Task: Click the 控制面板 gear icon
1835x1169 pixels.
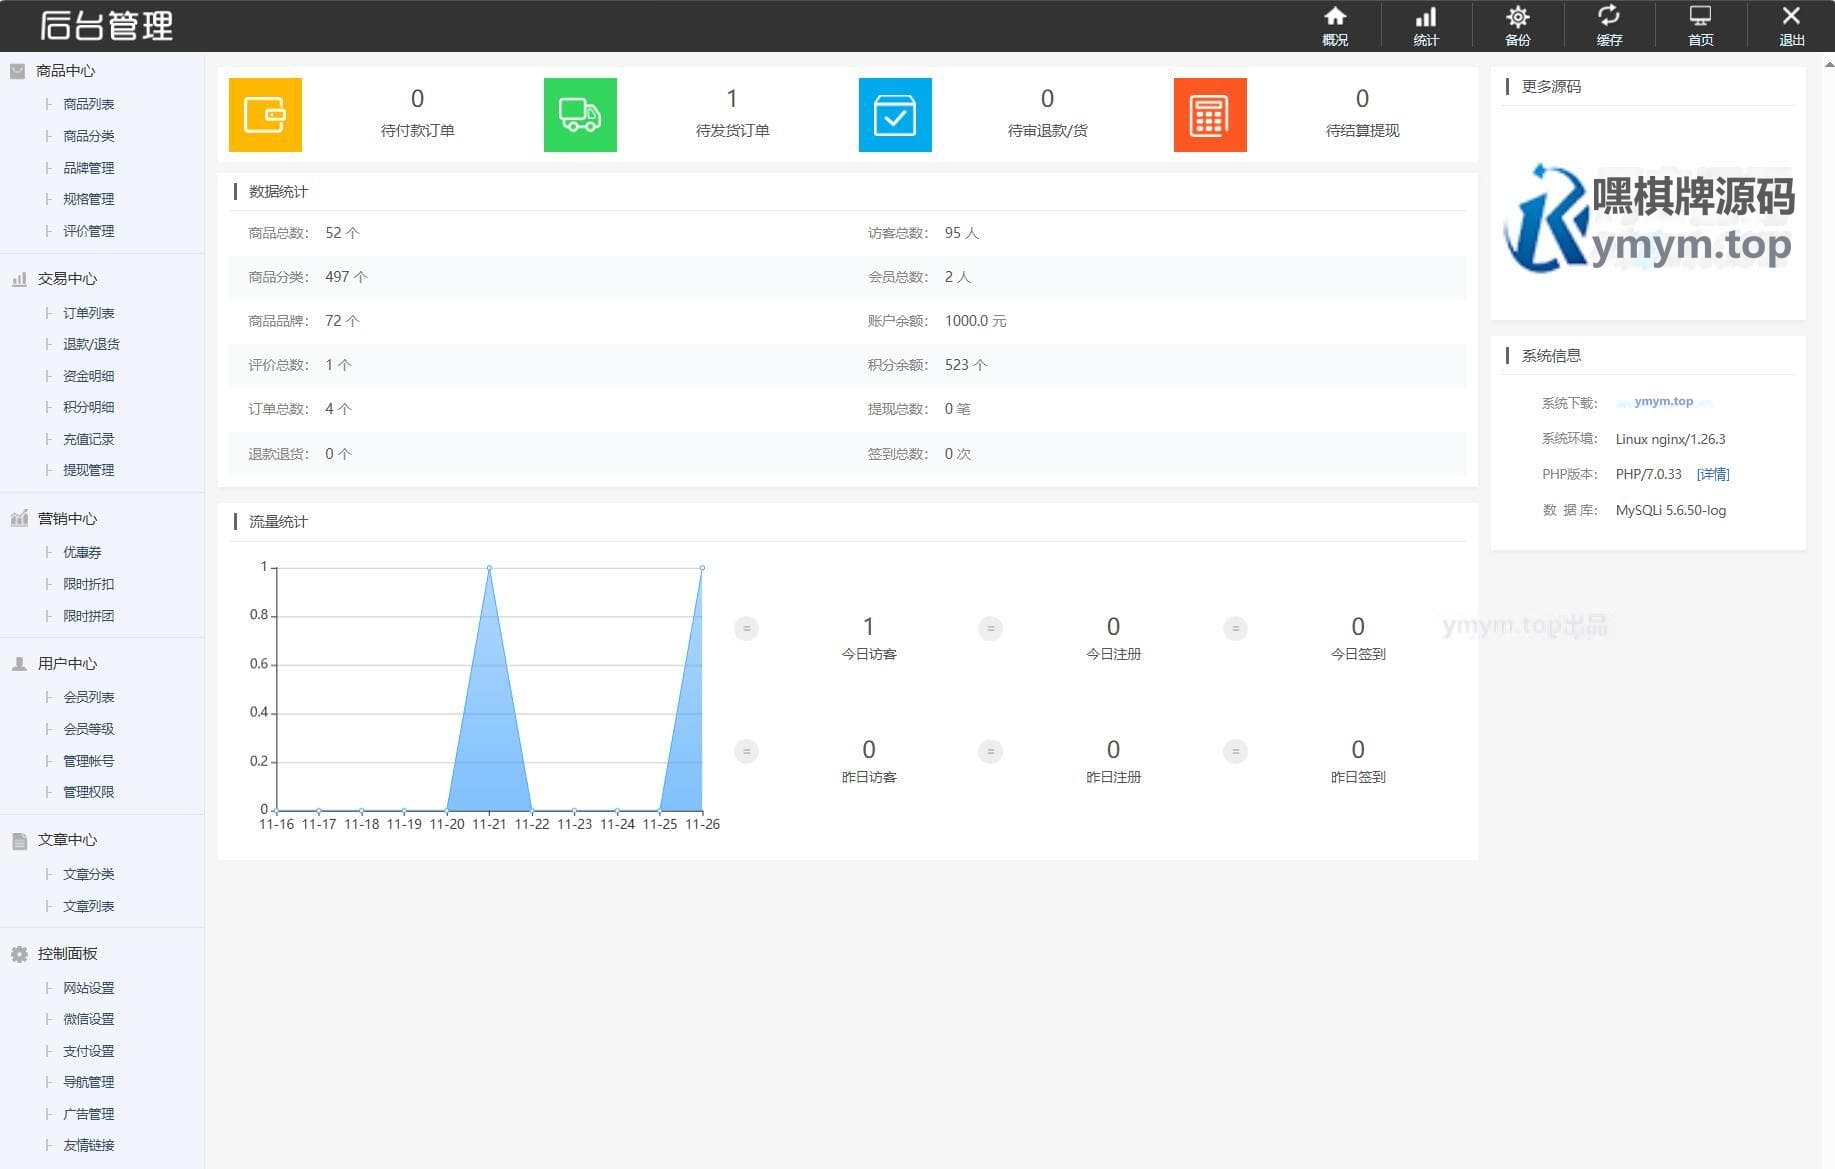Action: point(19,954)
